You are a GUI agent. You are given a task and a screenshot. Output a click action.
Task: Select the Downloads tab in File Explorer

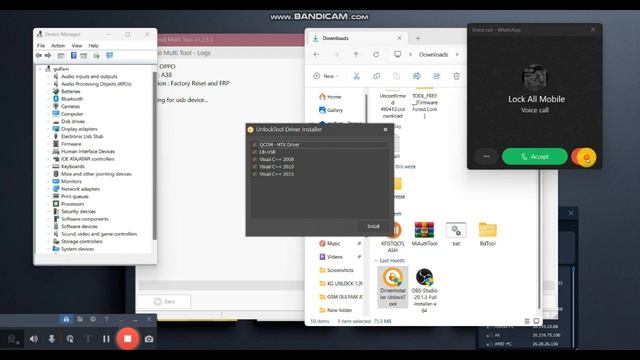pyautogui.click(x=355, y=38)
